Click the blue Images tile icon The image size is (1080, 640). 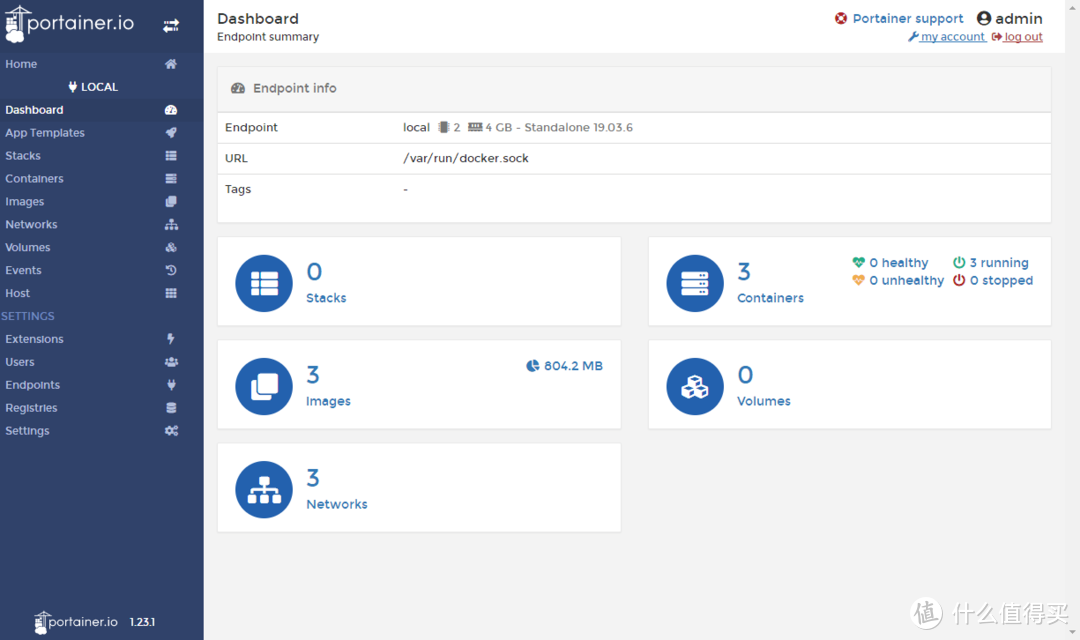click(264, 386)
